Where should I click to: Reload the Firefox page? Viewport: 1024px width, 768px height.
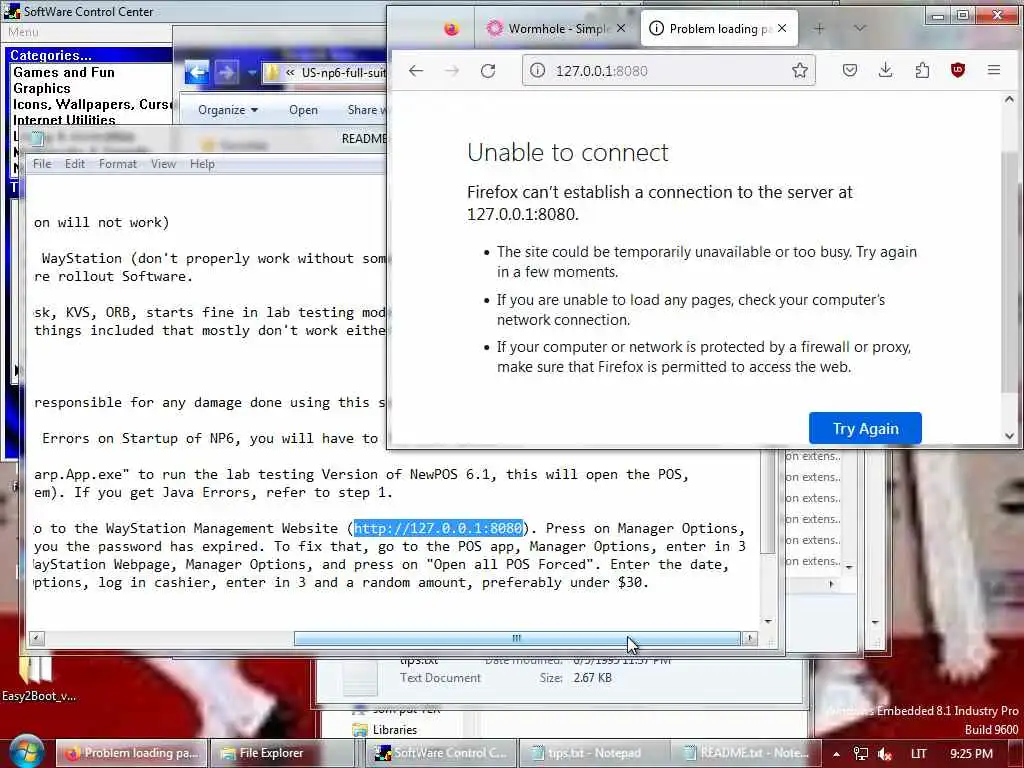488,71
